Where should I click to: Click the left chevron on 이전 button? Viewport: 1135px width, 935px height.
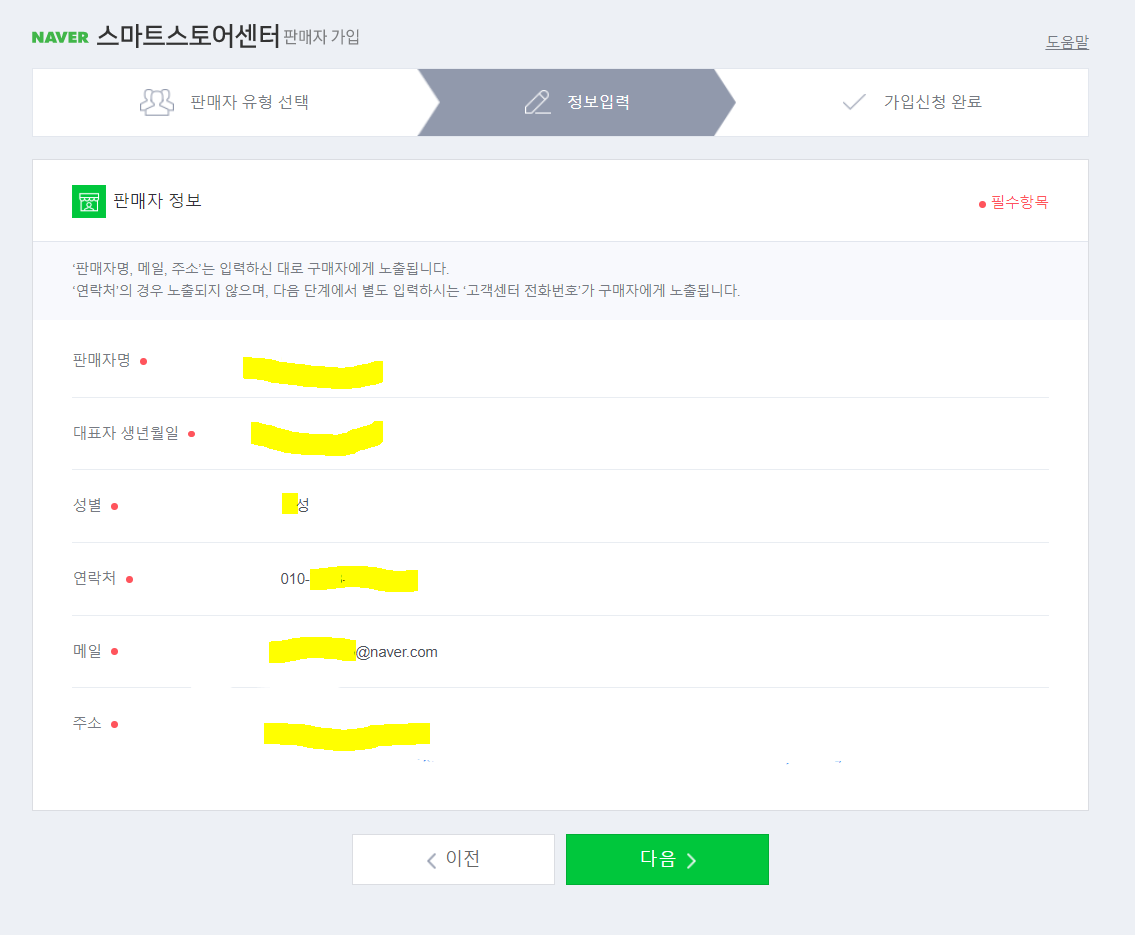pyautogui.click(x=431, y=860)
